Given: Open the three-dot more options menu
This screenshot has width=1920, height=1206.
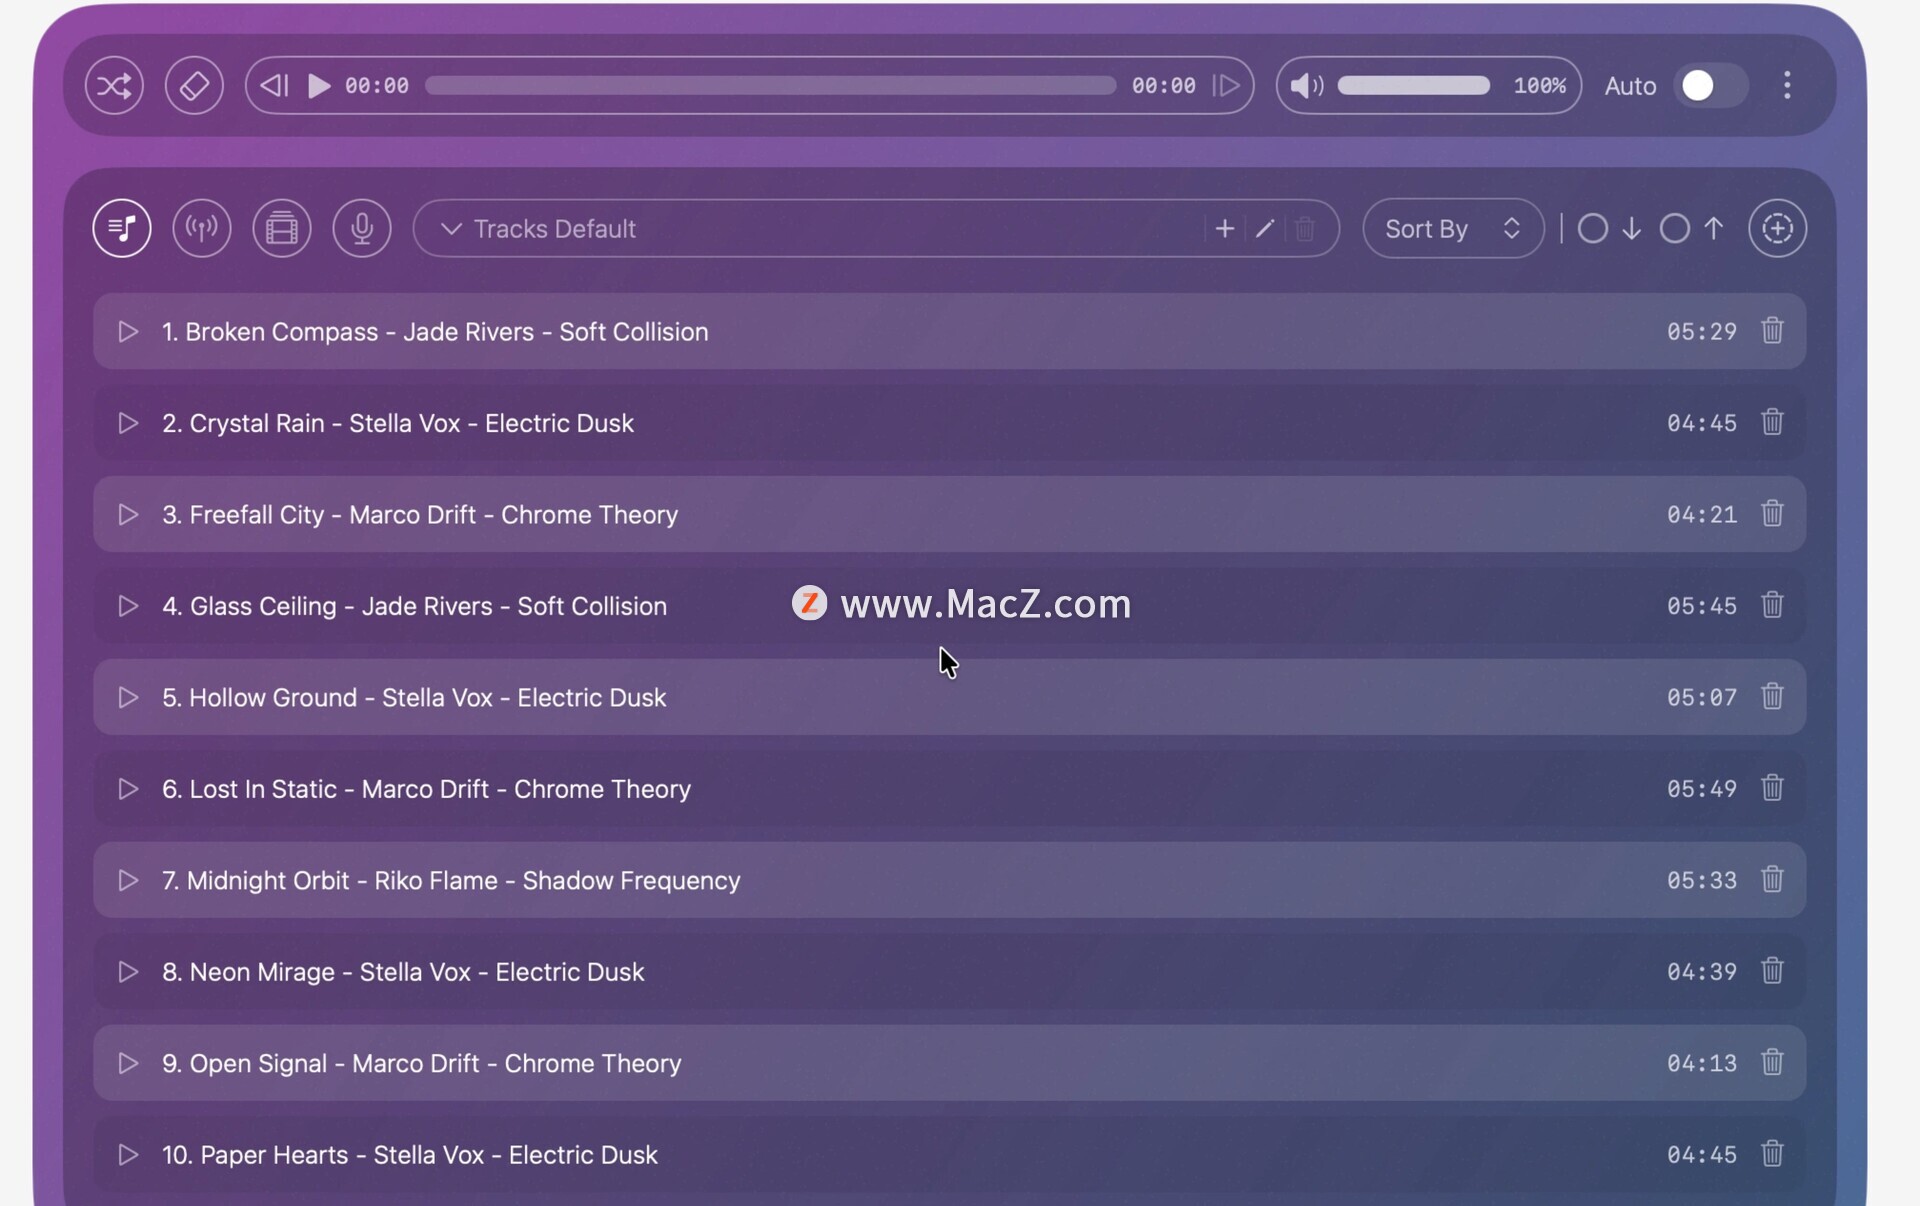Looking at the screenshot, I should click(1787, 86).
